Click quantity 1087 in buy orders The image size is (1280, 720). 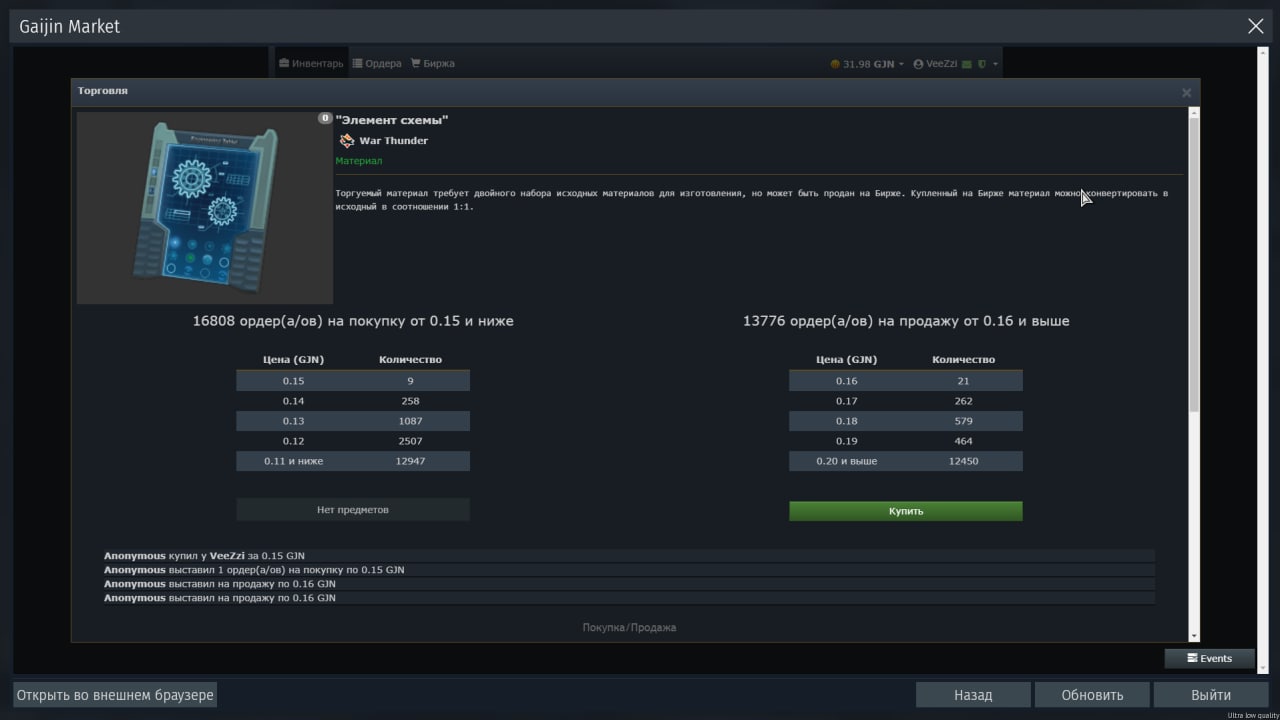pyautogui.click(x=410, y=421)
